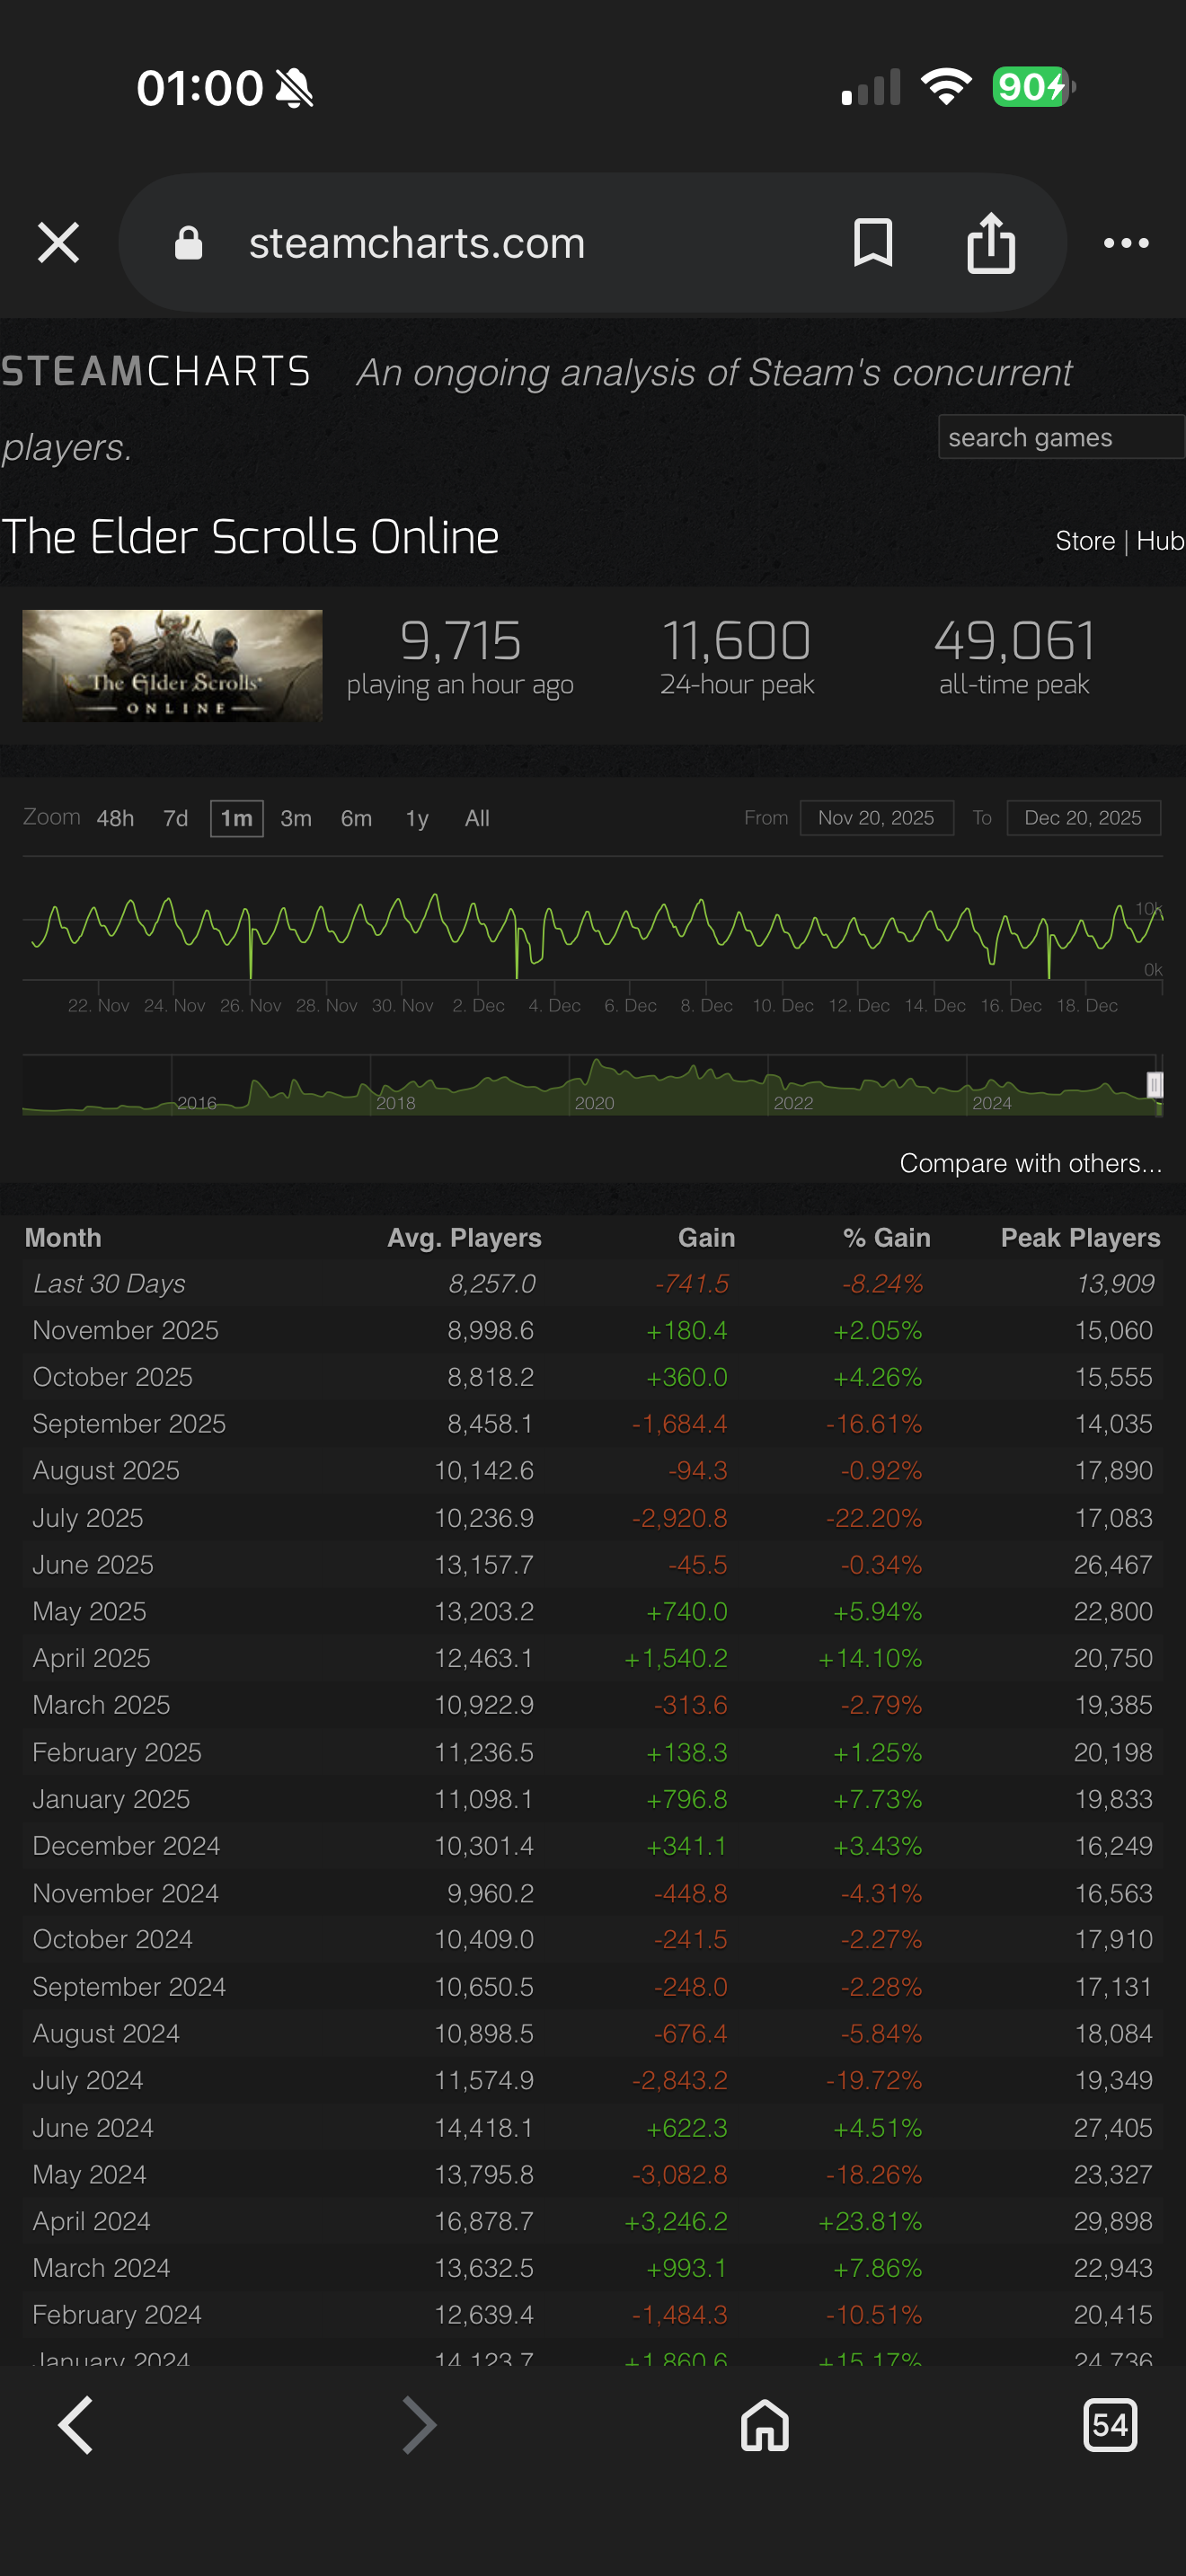Tap the STEAMCHARTS logo
The image size is (1186, 2576).
156,371
